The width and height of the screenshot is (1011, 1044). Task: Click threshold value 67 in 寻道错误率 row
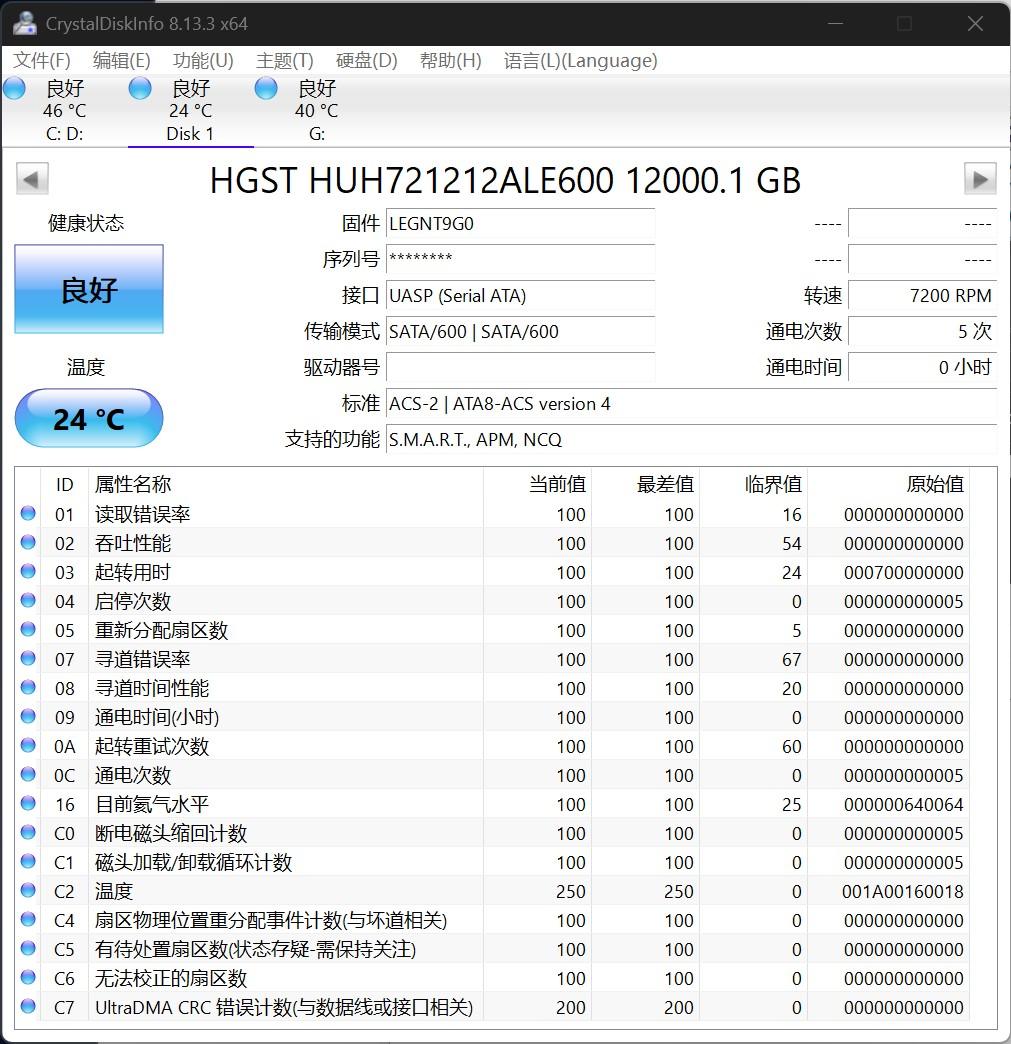(791, 659)
